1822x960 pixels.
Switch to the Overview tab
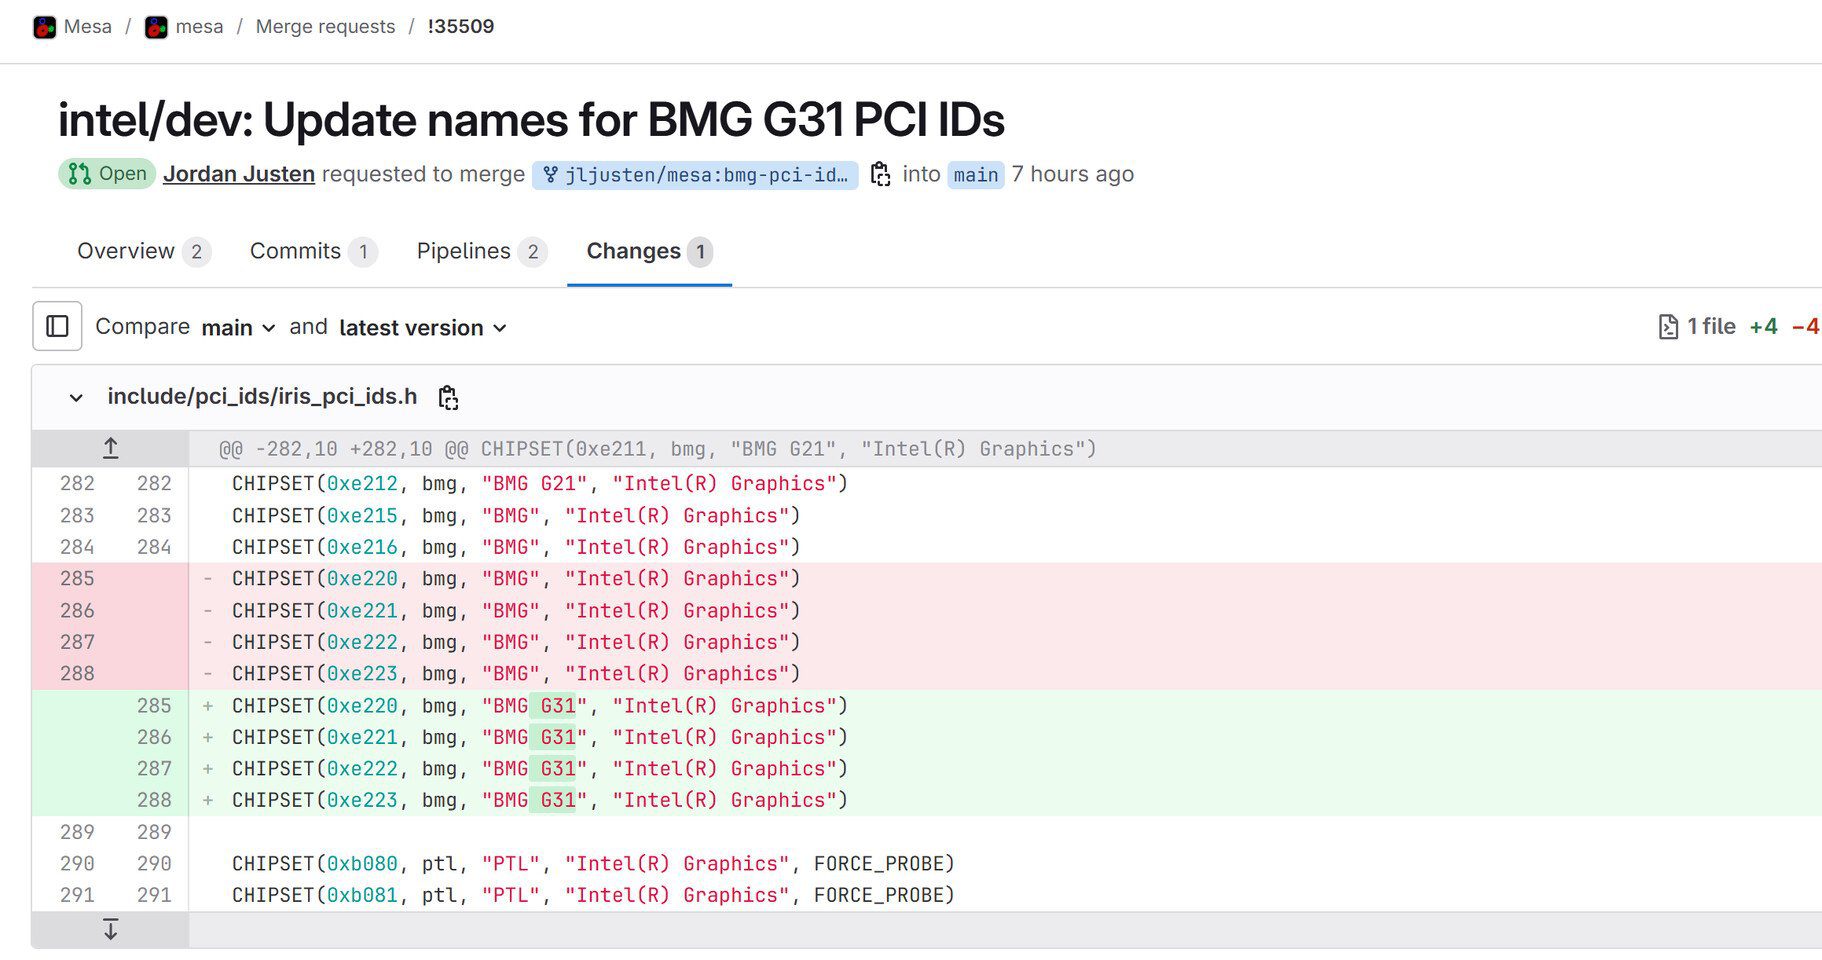(x=126, y=251)
